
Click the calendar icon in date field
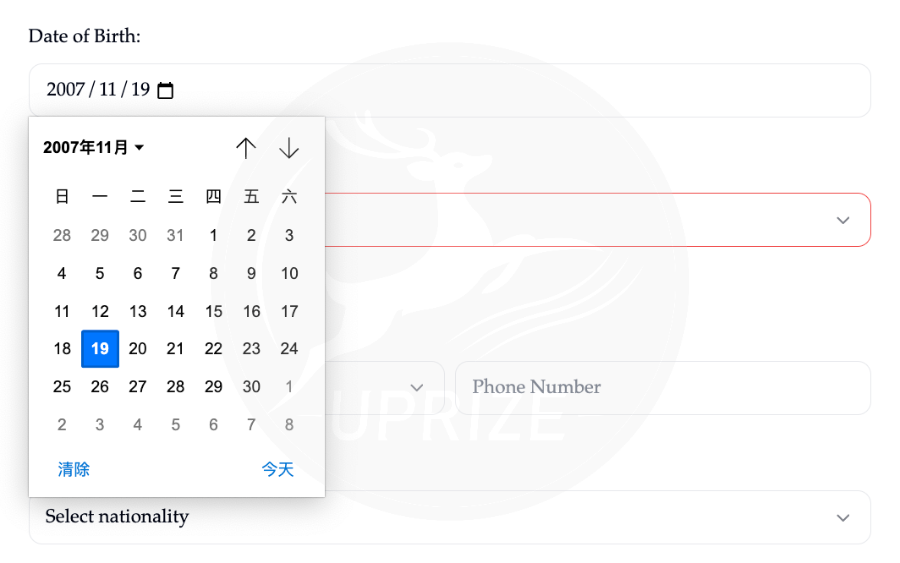[166, 91]
